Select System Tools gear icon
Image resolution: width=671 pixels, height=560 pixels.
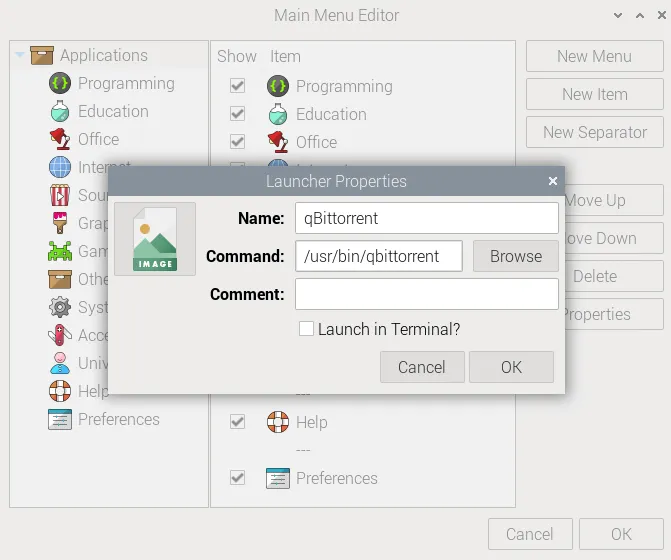[60, 307]
